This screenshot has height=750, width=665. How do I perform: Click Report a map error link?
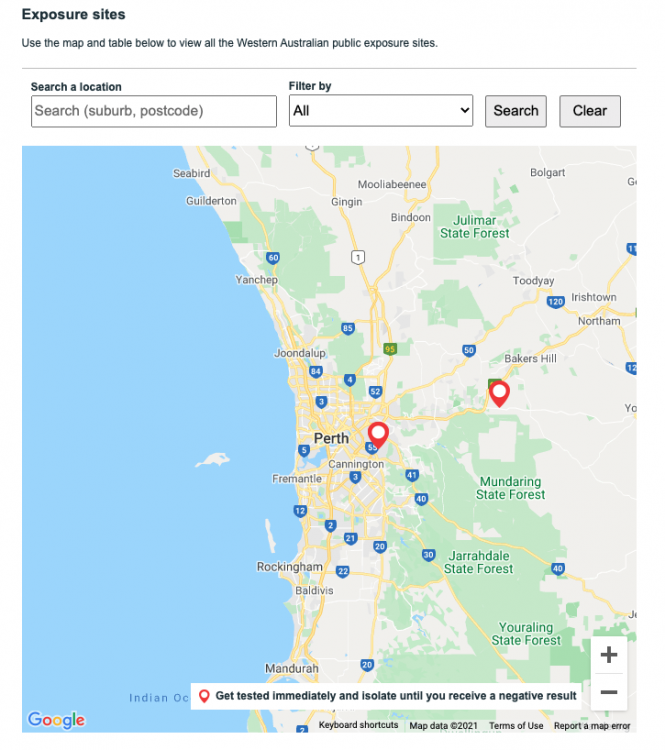tap(592, 726)
